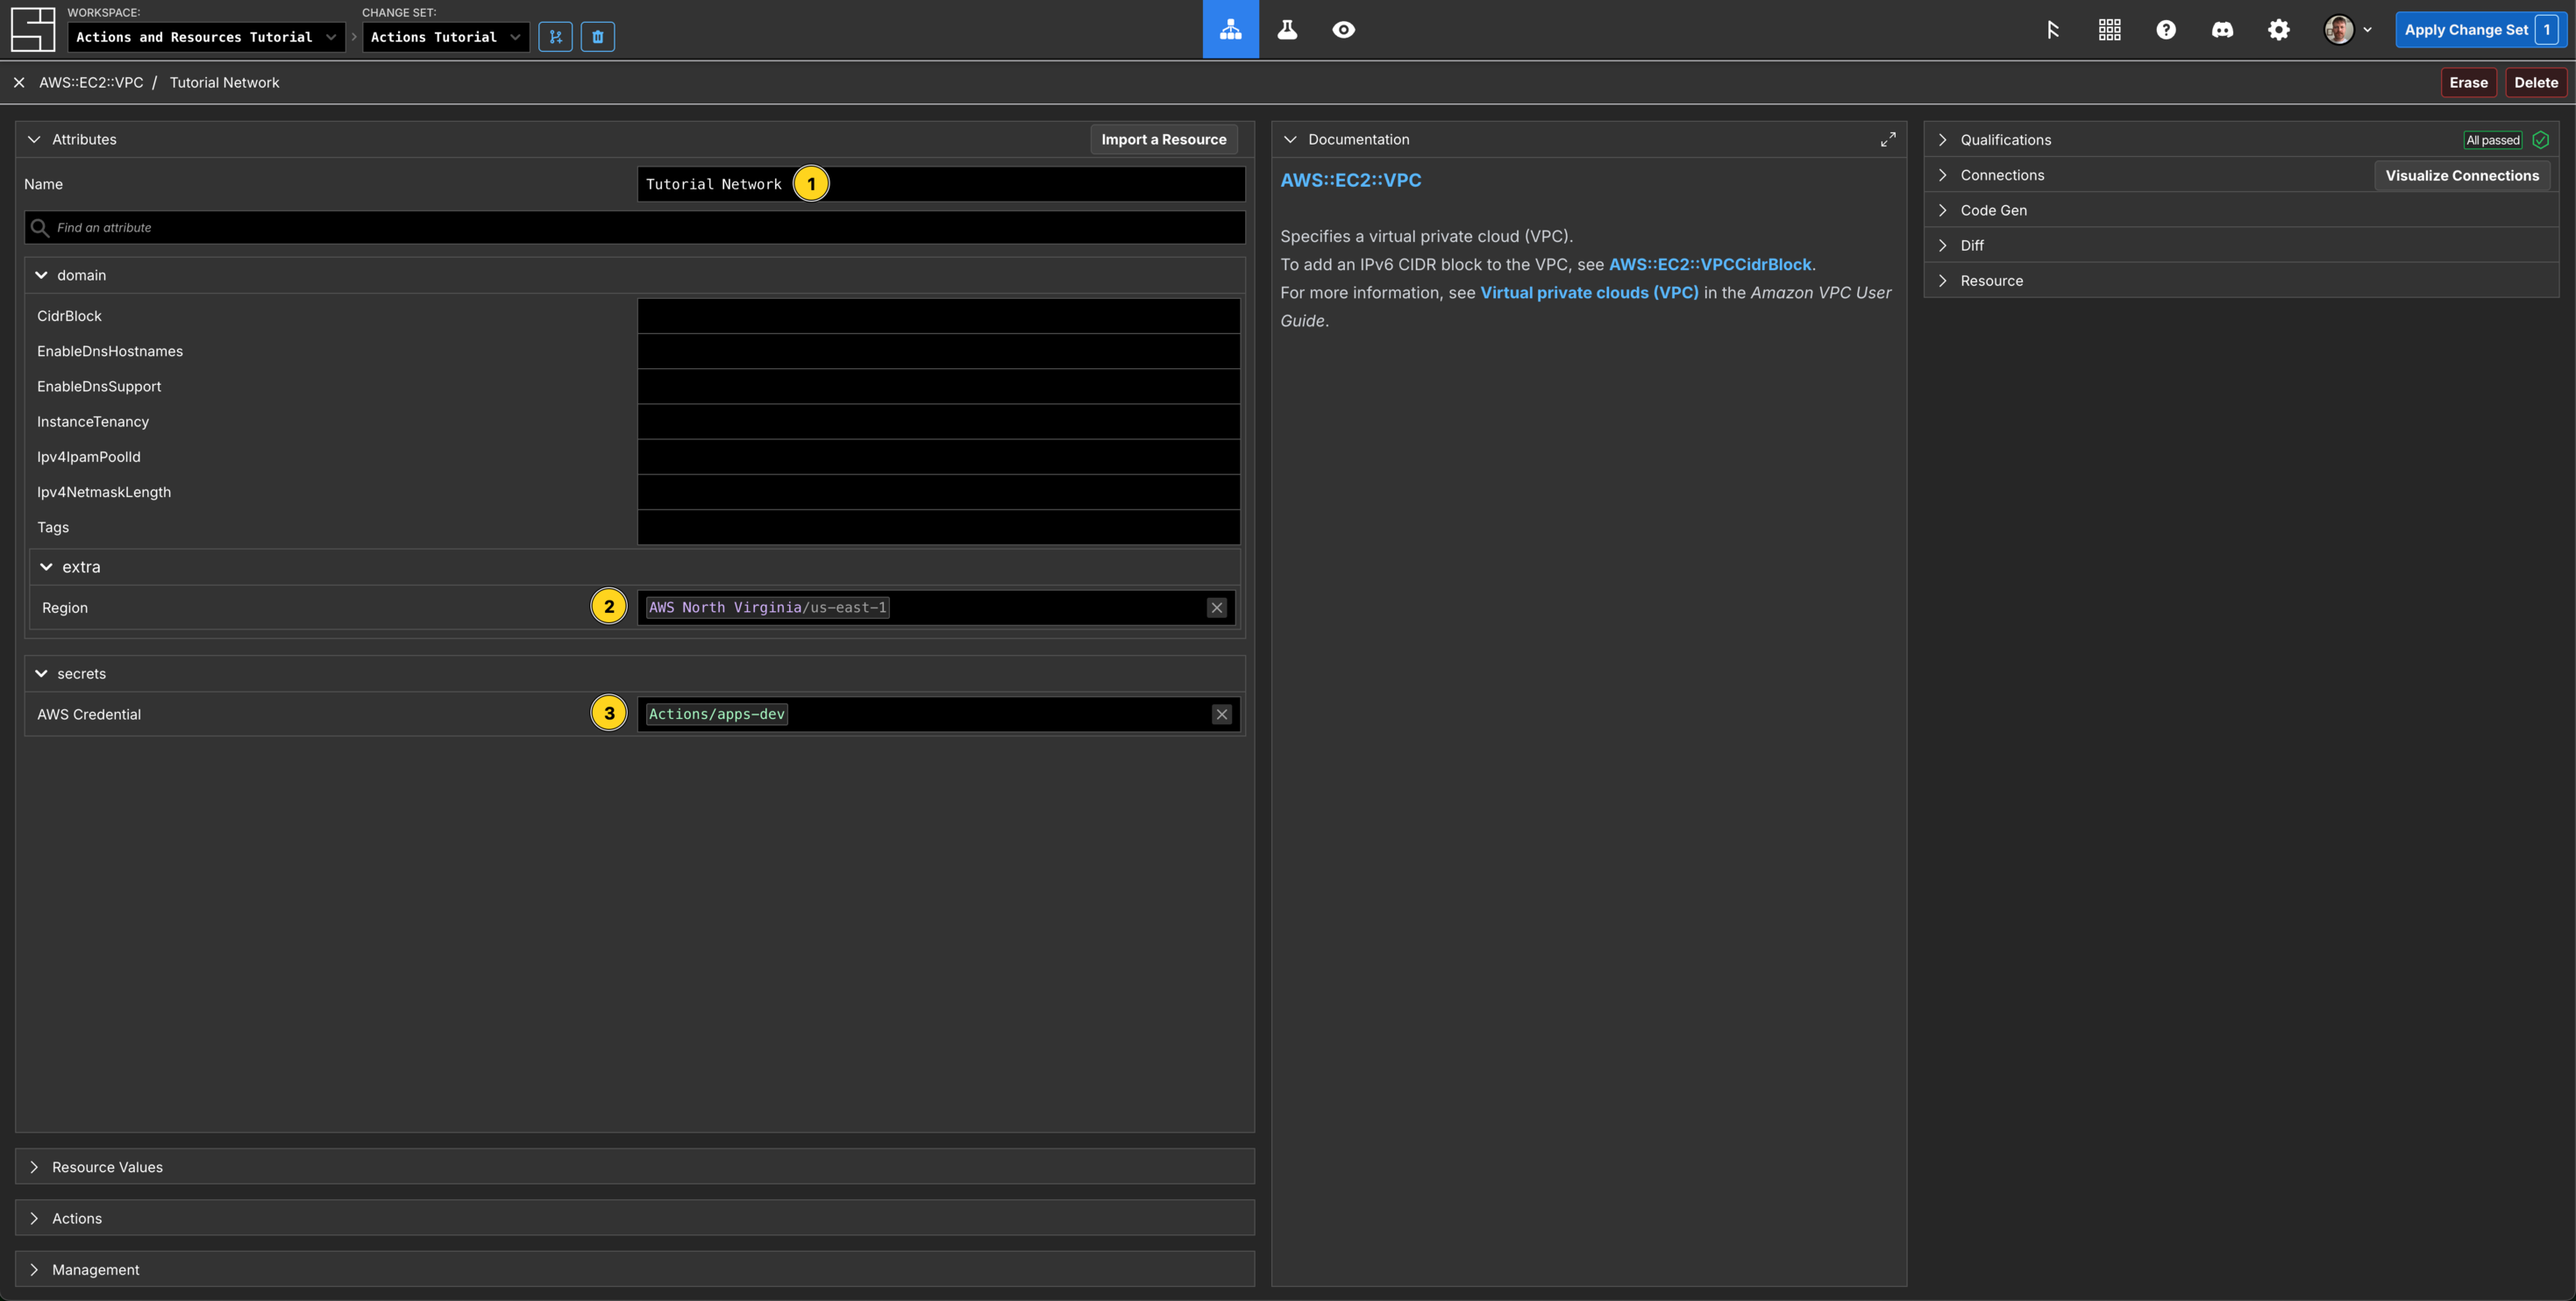Viewport: 2576px width, 1301px height.
Task: Click the Apply Change Set button
Action: [2481, 29]
